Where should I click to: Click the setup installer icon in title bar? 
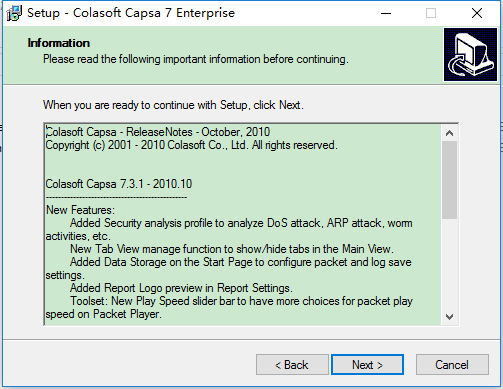coord(14,13)
